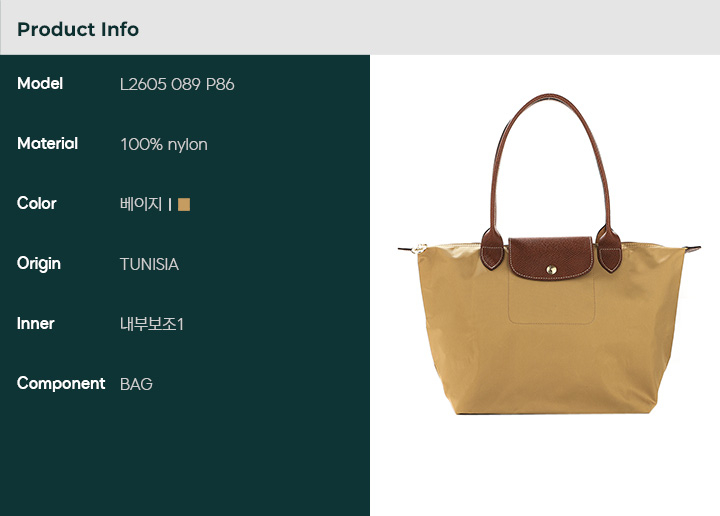Click the gold zipper pull on bag
The image size is (720, 516).
point(418,249)
